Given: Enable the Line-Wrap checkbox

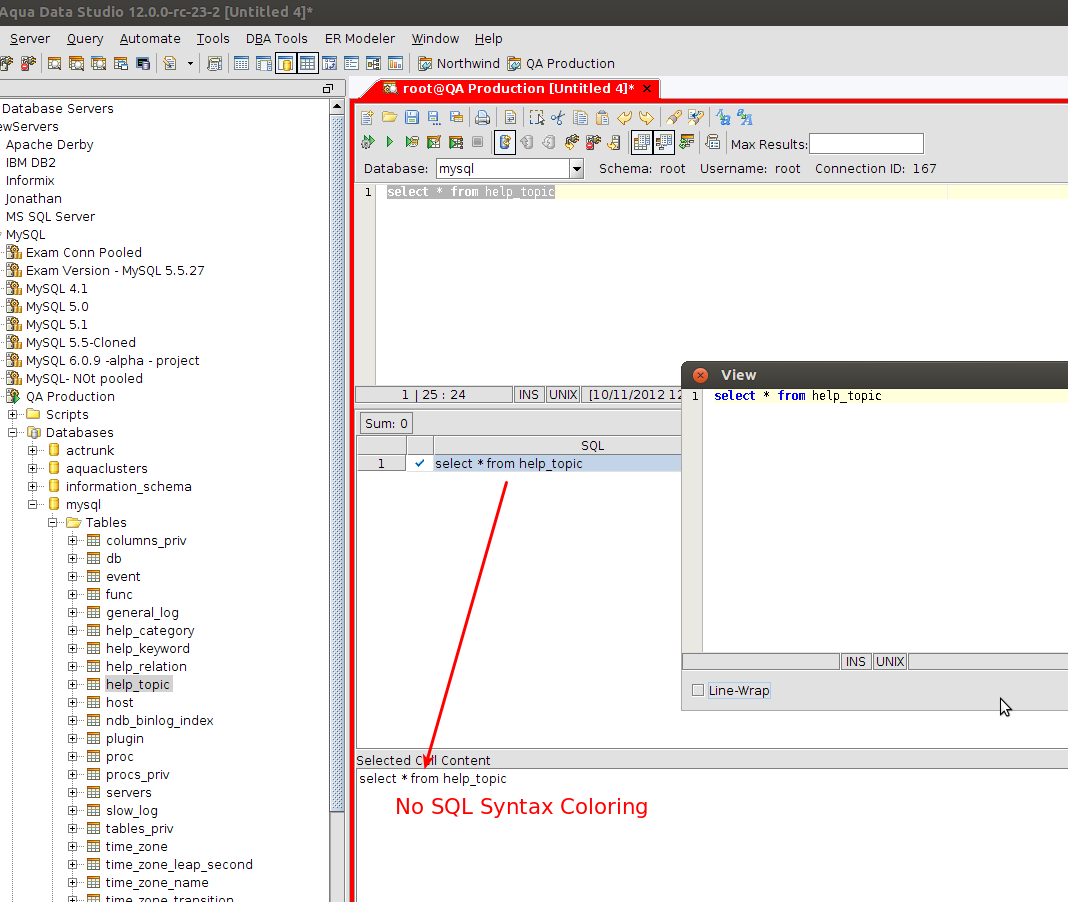Looking at the screenshot, I should pyautogui.click(x=697, y=690).
